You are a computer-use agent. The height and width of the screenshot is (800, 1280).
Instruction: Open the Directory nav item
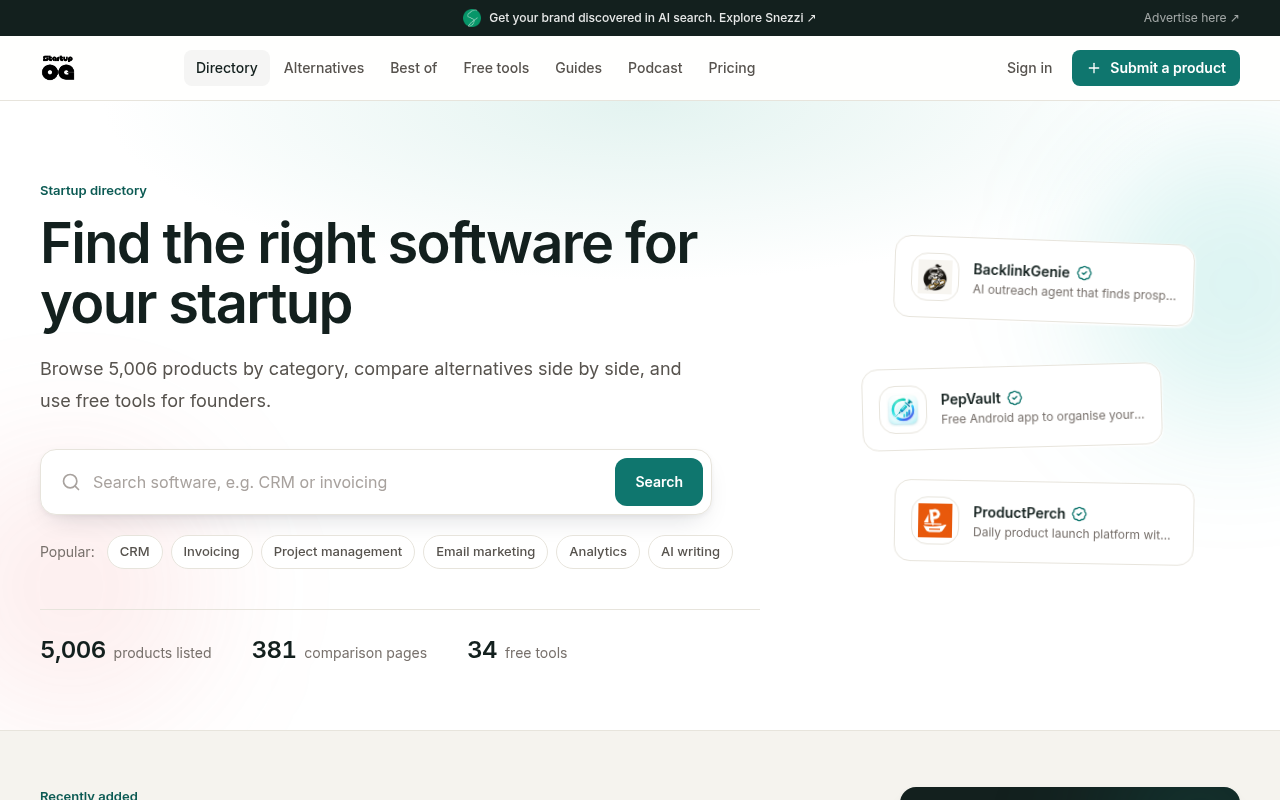click(x=227, y=68)
